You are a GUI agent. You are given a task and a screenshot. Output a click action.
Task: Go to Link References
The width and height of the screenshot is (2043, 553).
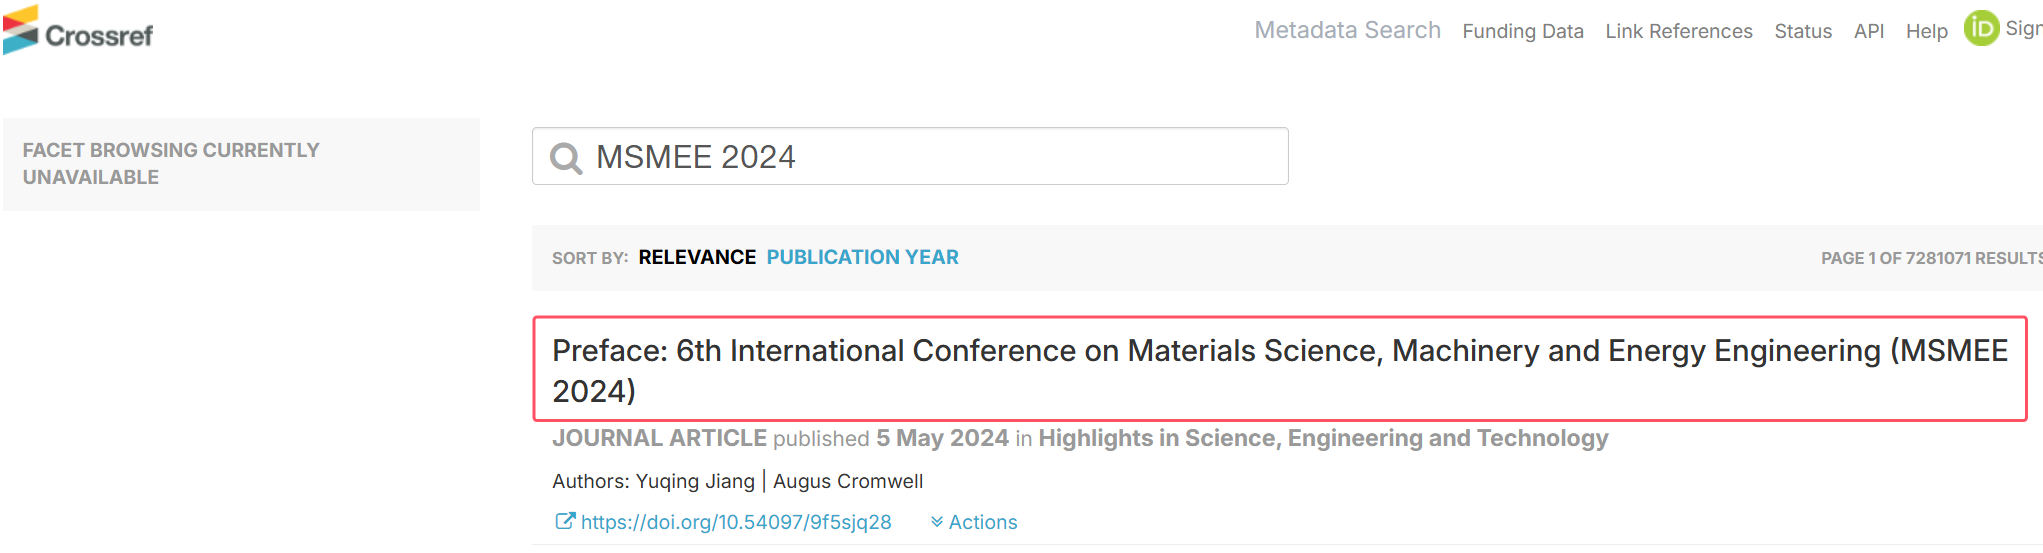1678,31
